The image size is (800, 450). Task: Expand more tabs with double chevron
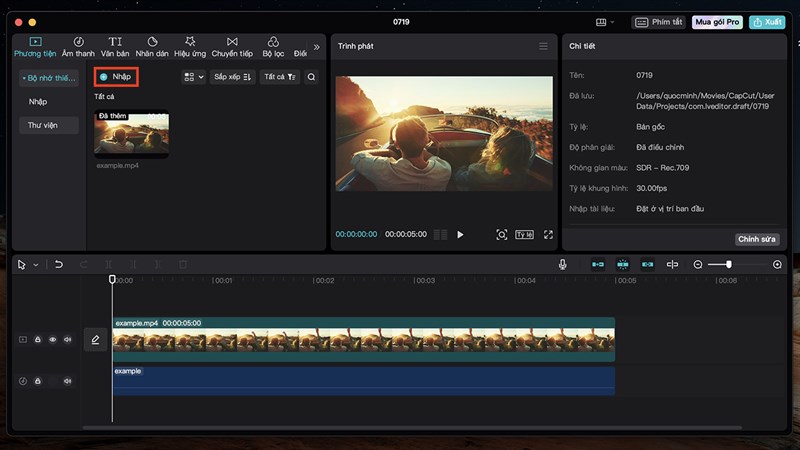coord(316,47)
